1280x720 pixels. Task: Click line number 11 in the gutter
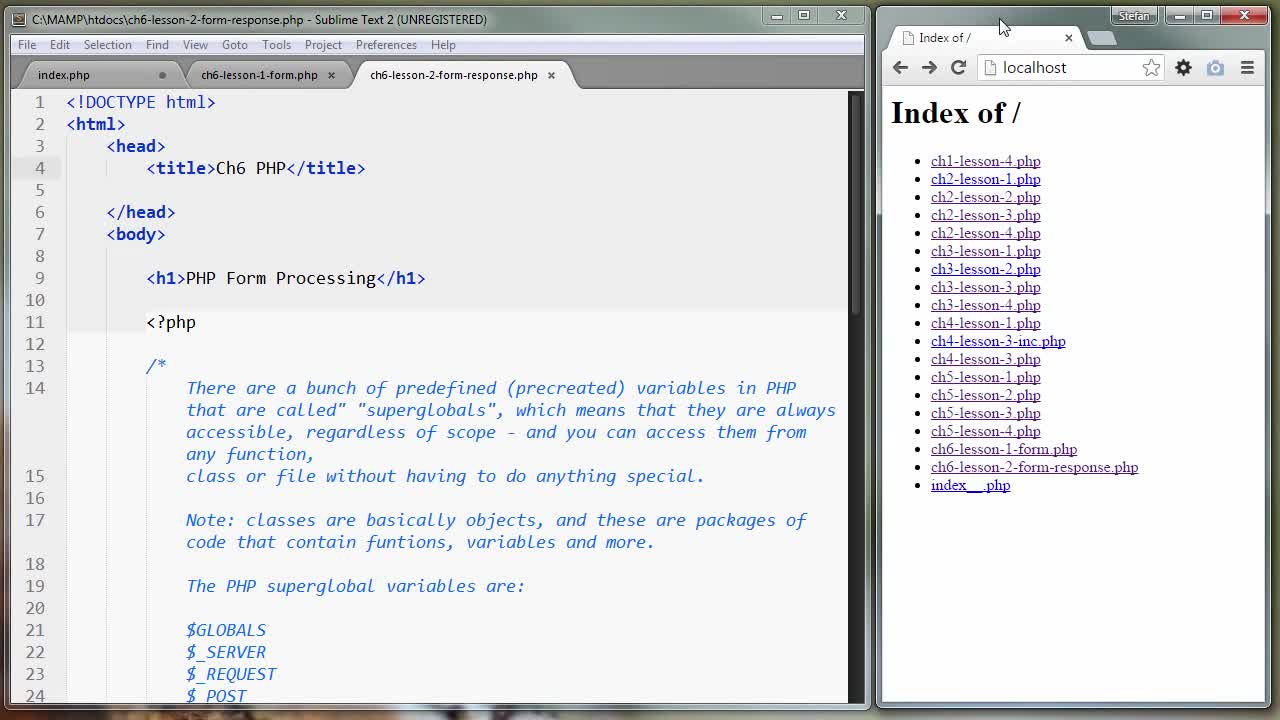coord(35,322)
